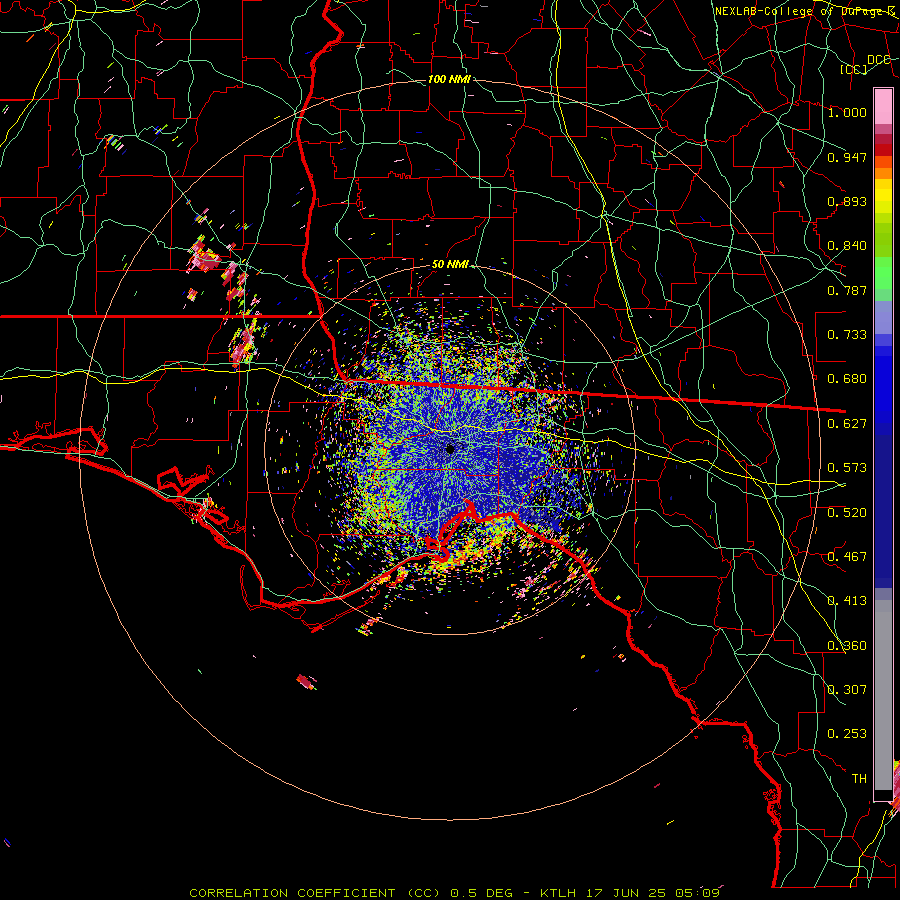Click the 0.413 colorbar value label
Screen dimensions: 900x900
847,601
